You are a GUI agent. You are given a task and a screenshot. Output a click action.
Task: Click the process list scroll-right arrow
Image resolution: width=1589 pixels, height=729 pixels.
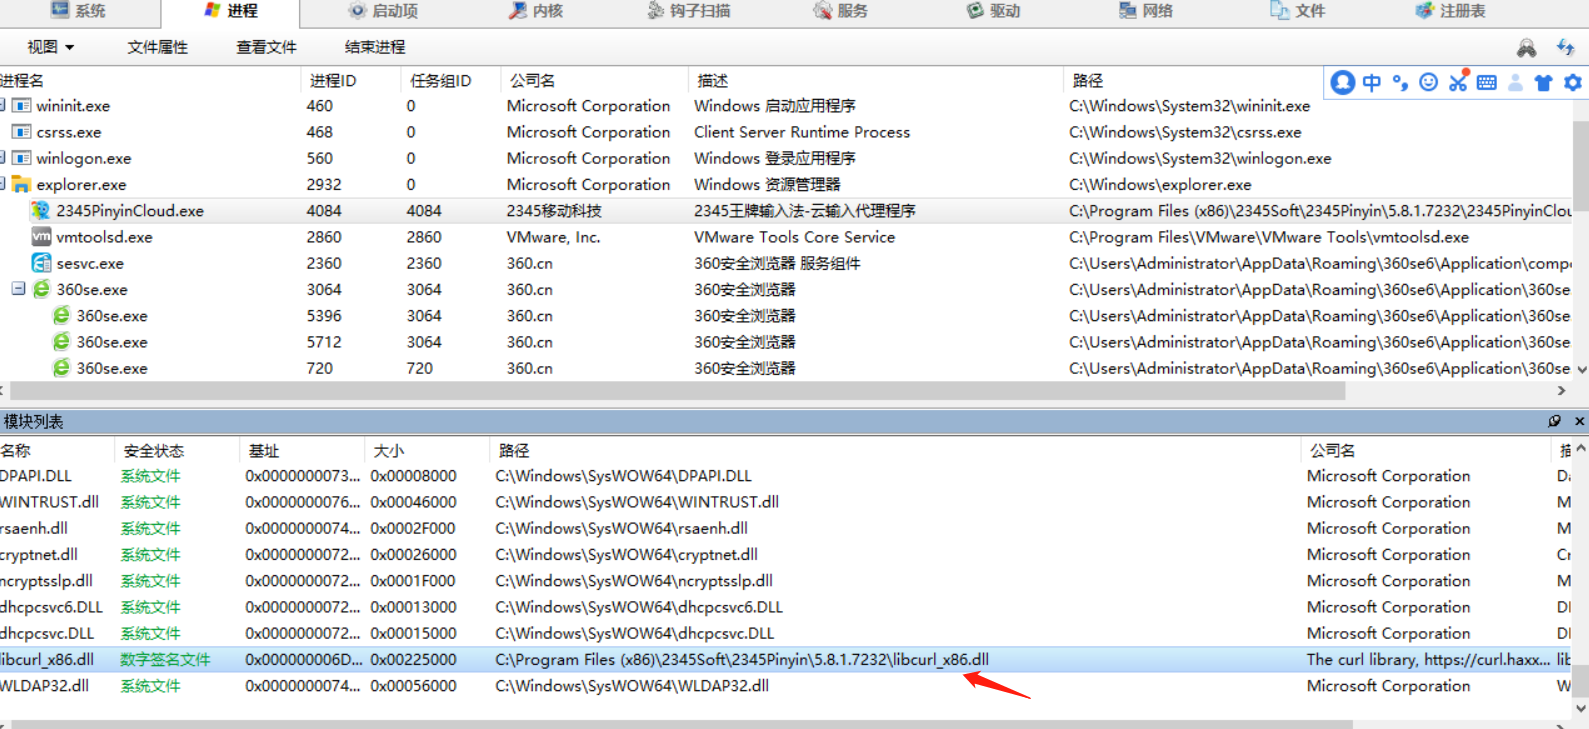click(1561, 391)
